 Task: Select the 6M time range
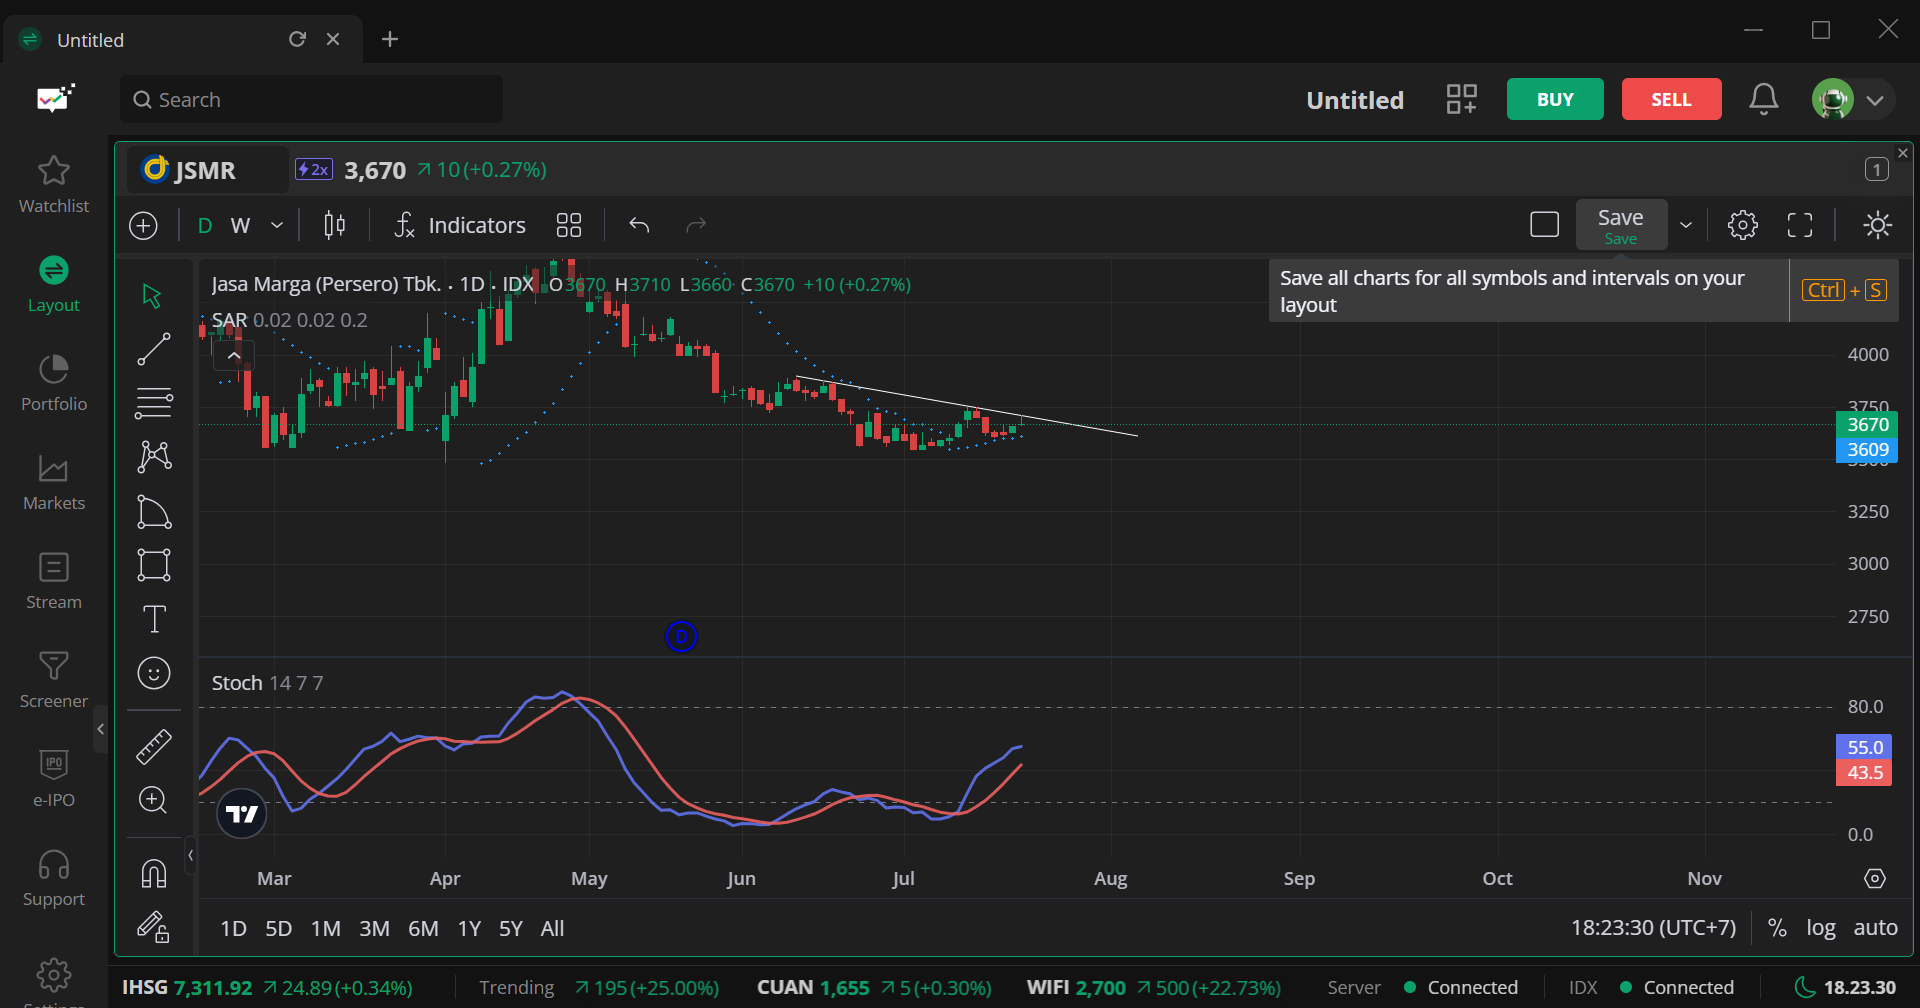click(x=423, y=928)
